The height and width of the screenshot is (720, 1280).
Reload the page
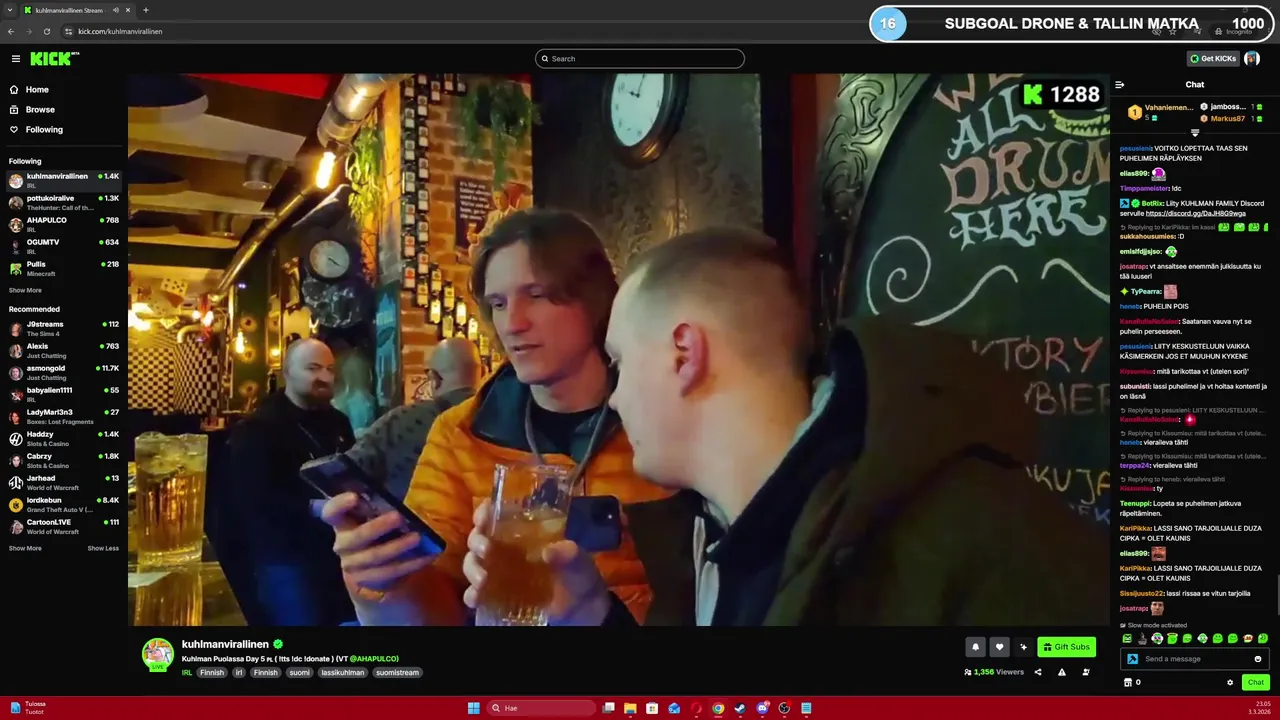[x=46, y=31]
